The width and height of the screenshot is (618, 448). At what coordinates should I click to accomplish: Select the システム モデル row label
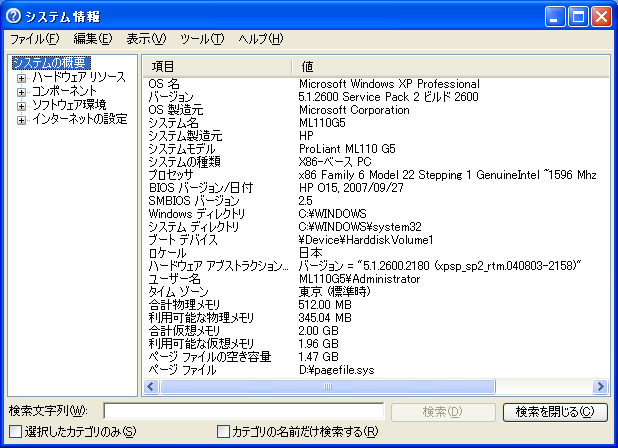coord(182,149)
